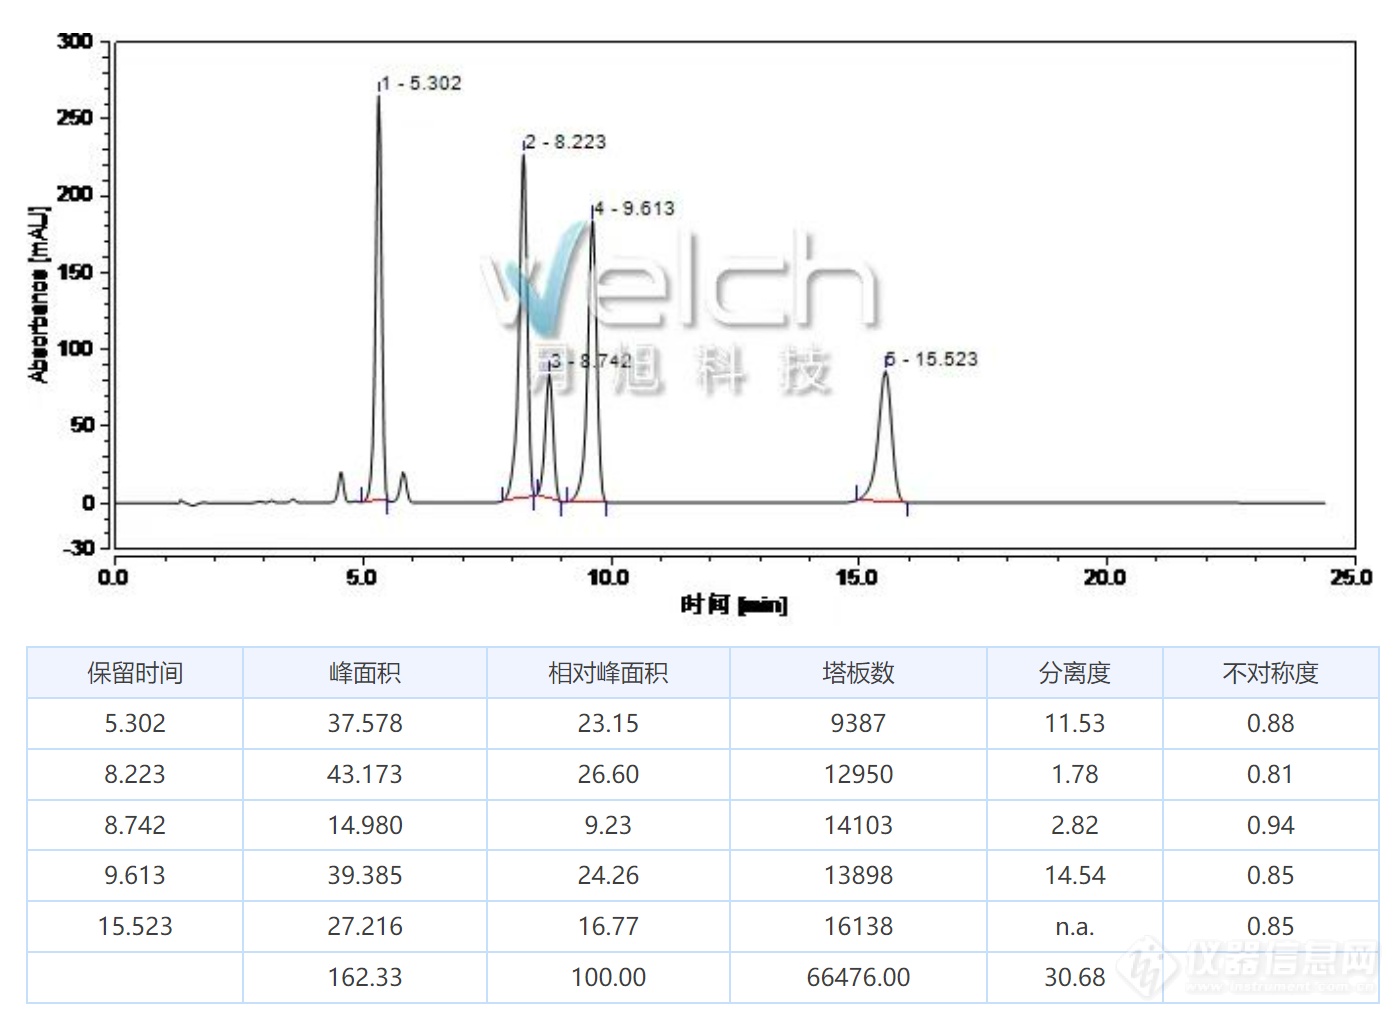Screen dimensions: 1396x1014
Task: Click the x-axis tick label 20.0
Action: point(1104,577)
